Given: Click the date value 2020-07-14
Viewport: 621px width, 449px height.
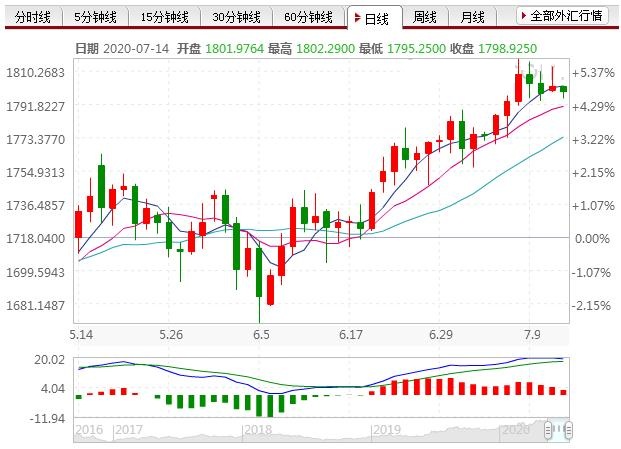Looking at the screenshot, I should (x=136, y=49).
